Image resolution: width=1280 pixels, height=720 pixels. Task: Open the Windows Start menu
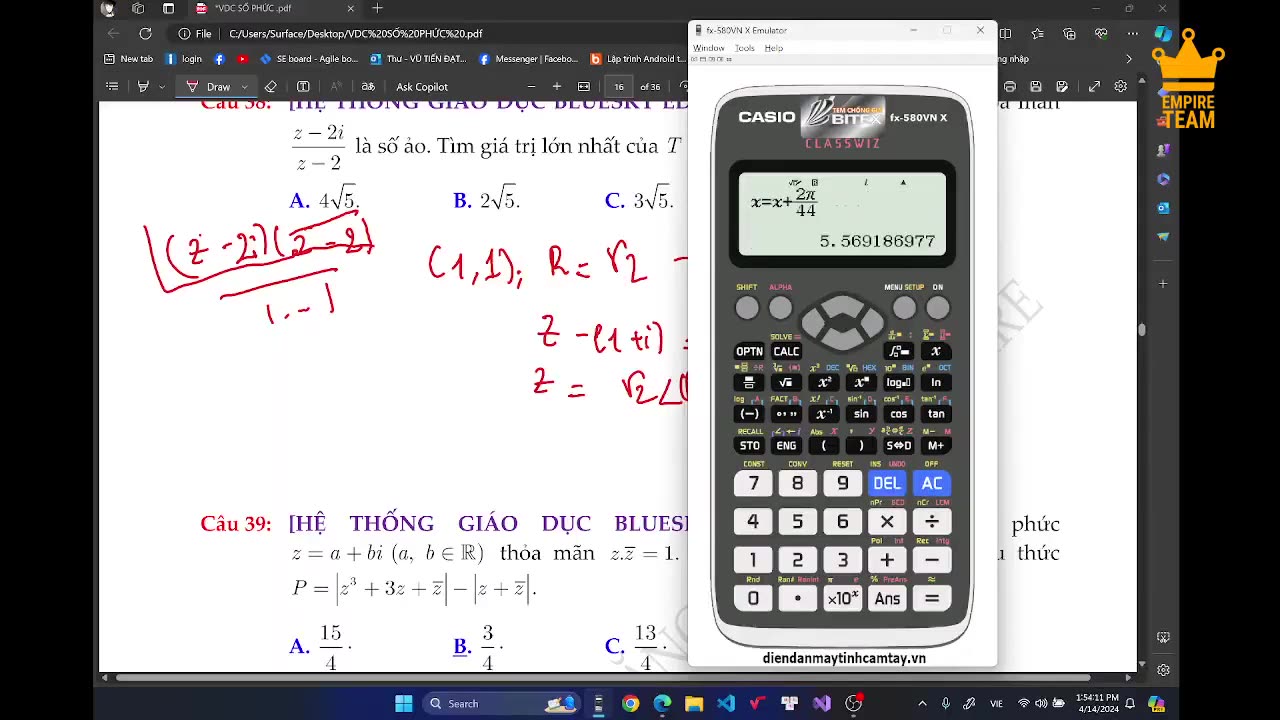coord(403,703)
